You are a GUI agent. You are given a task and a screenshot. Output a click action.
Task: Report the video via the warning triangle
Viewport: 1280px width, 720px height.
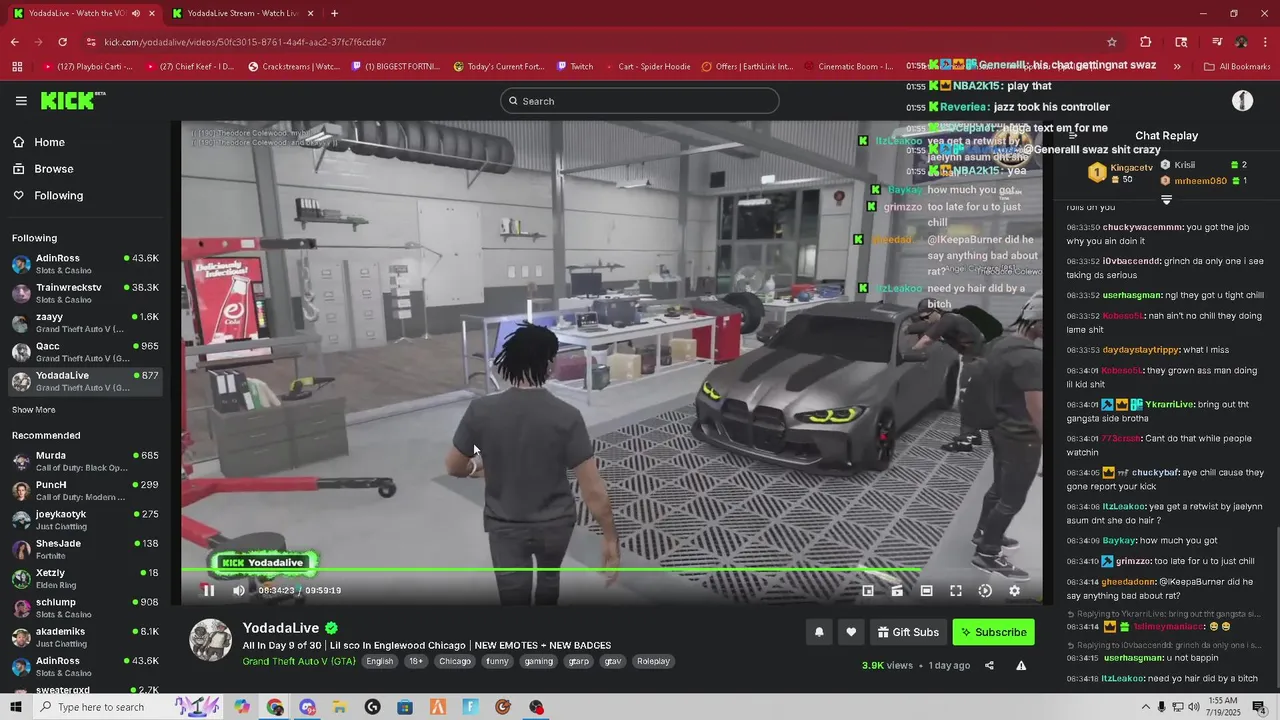click(x=1021, y=665)
